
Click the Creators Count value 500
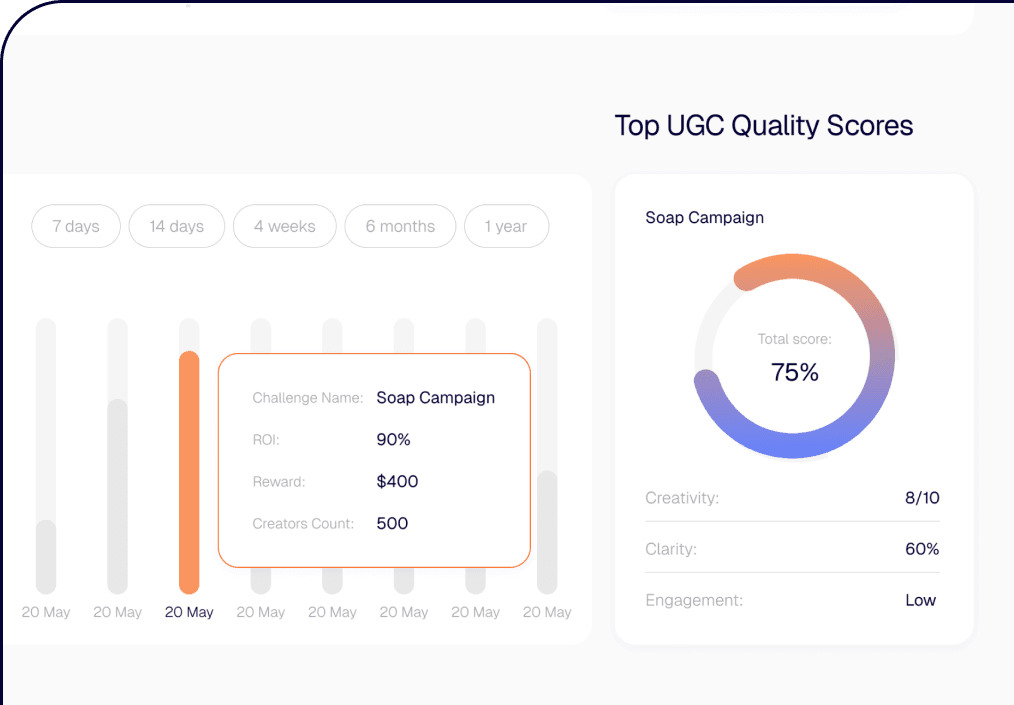click(x=392, y=523)
